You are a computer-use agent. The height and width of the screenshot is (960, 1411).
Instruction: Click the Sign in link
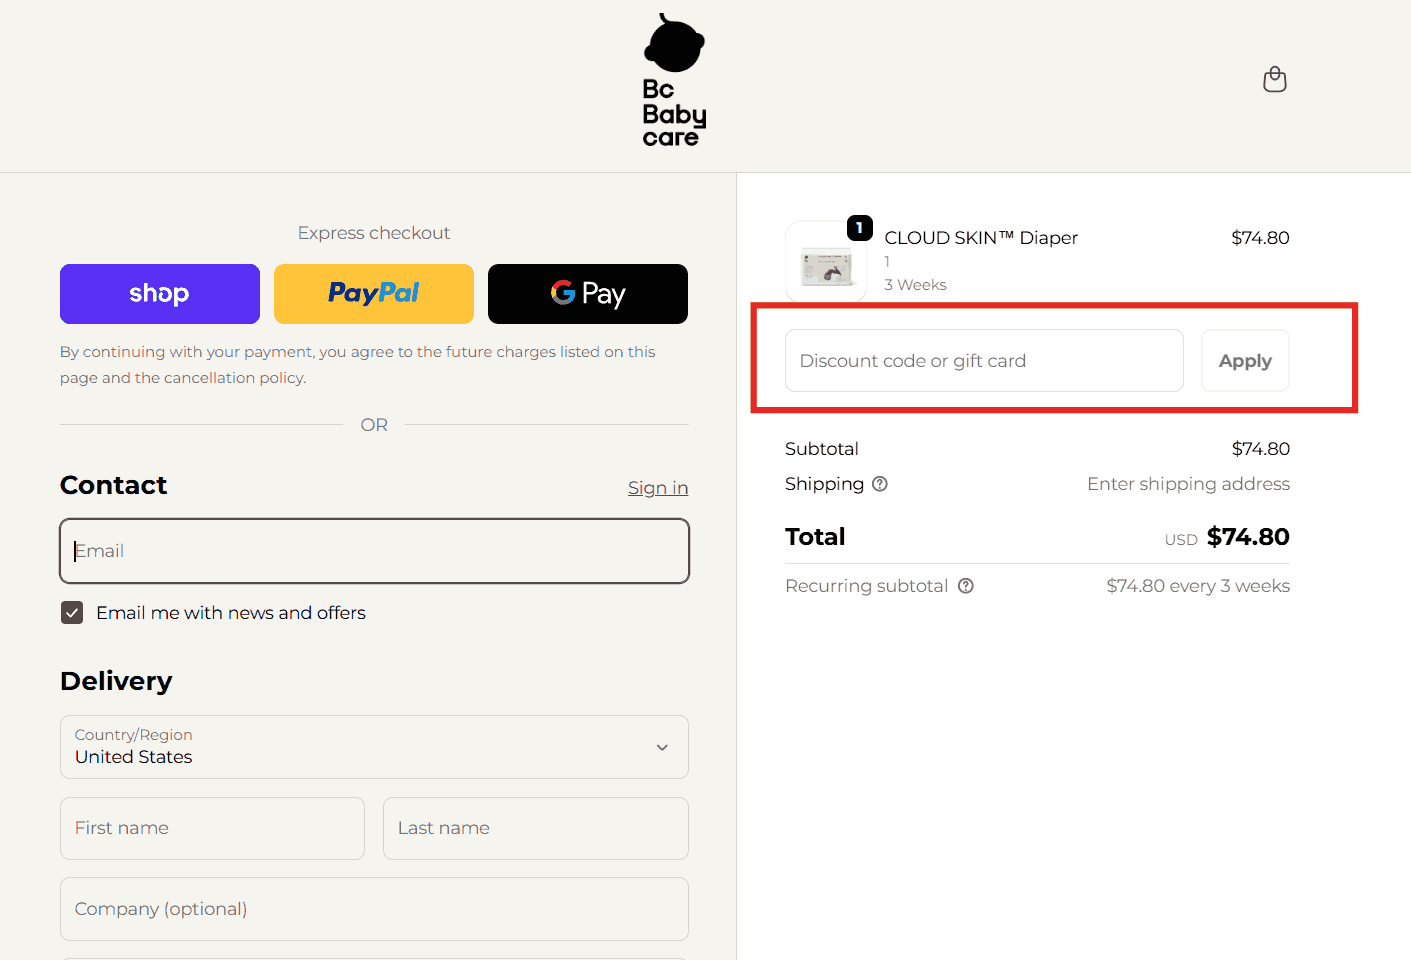click(x=658, y=488)
